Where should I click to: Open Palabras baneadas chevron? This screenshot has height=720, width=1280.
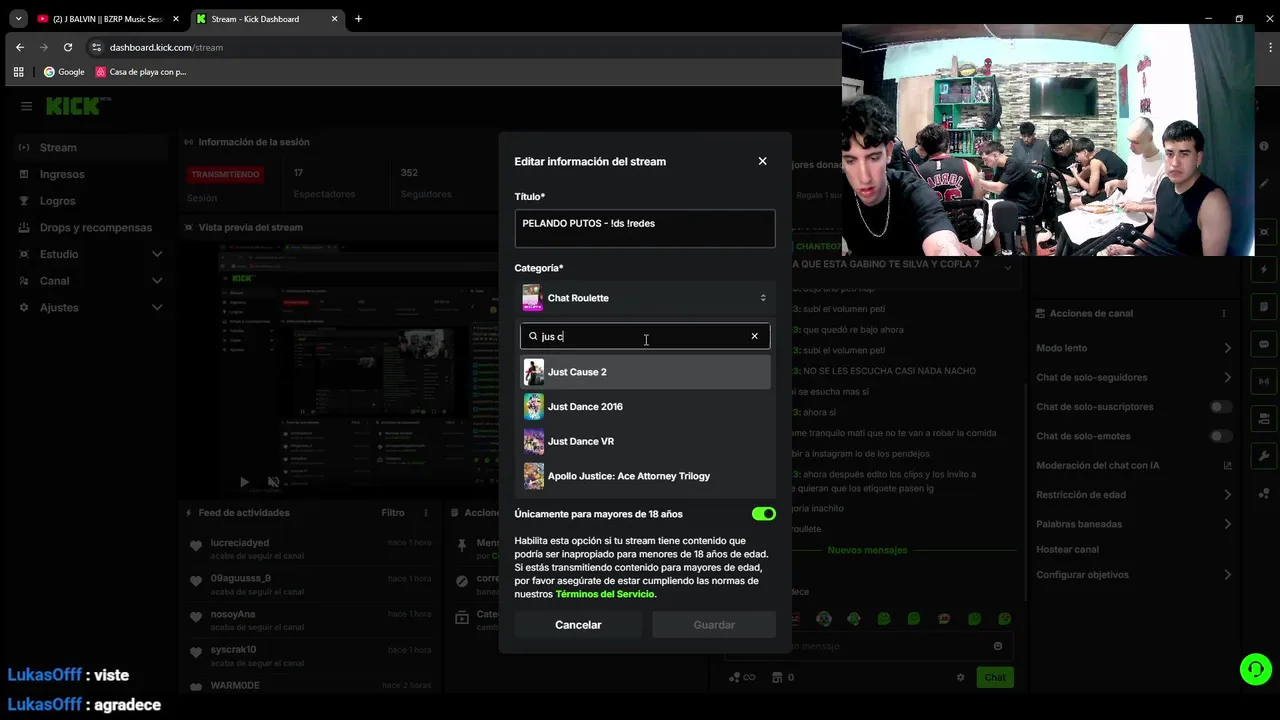tap(1227, 524)
